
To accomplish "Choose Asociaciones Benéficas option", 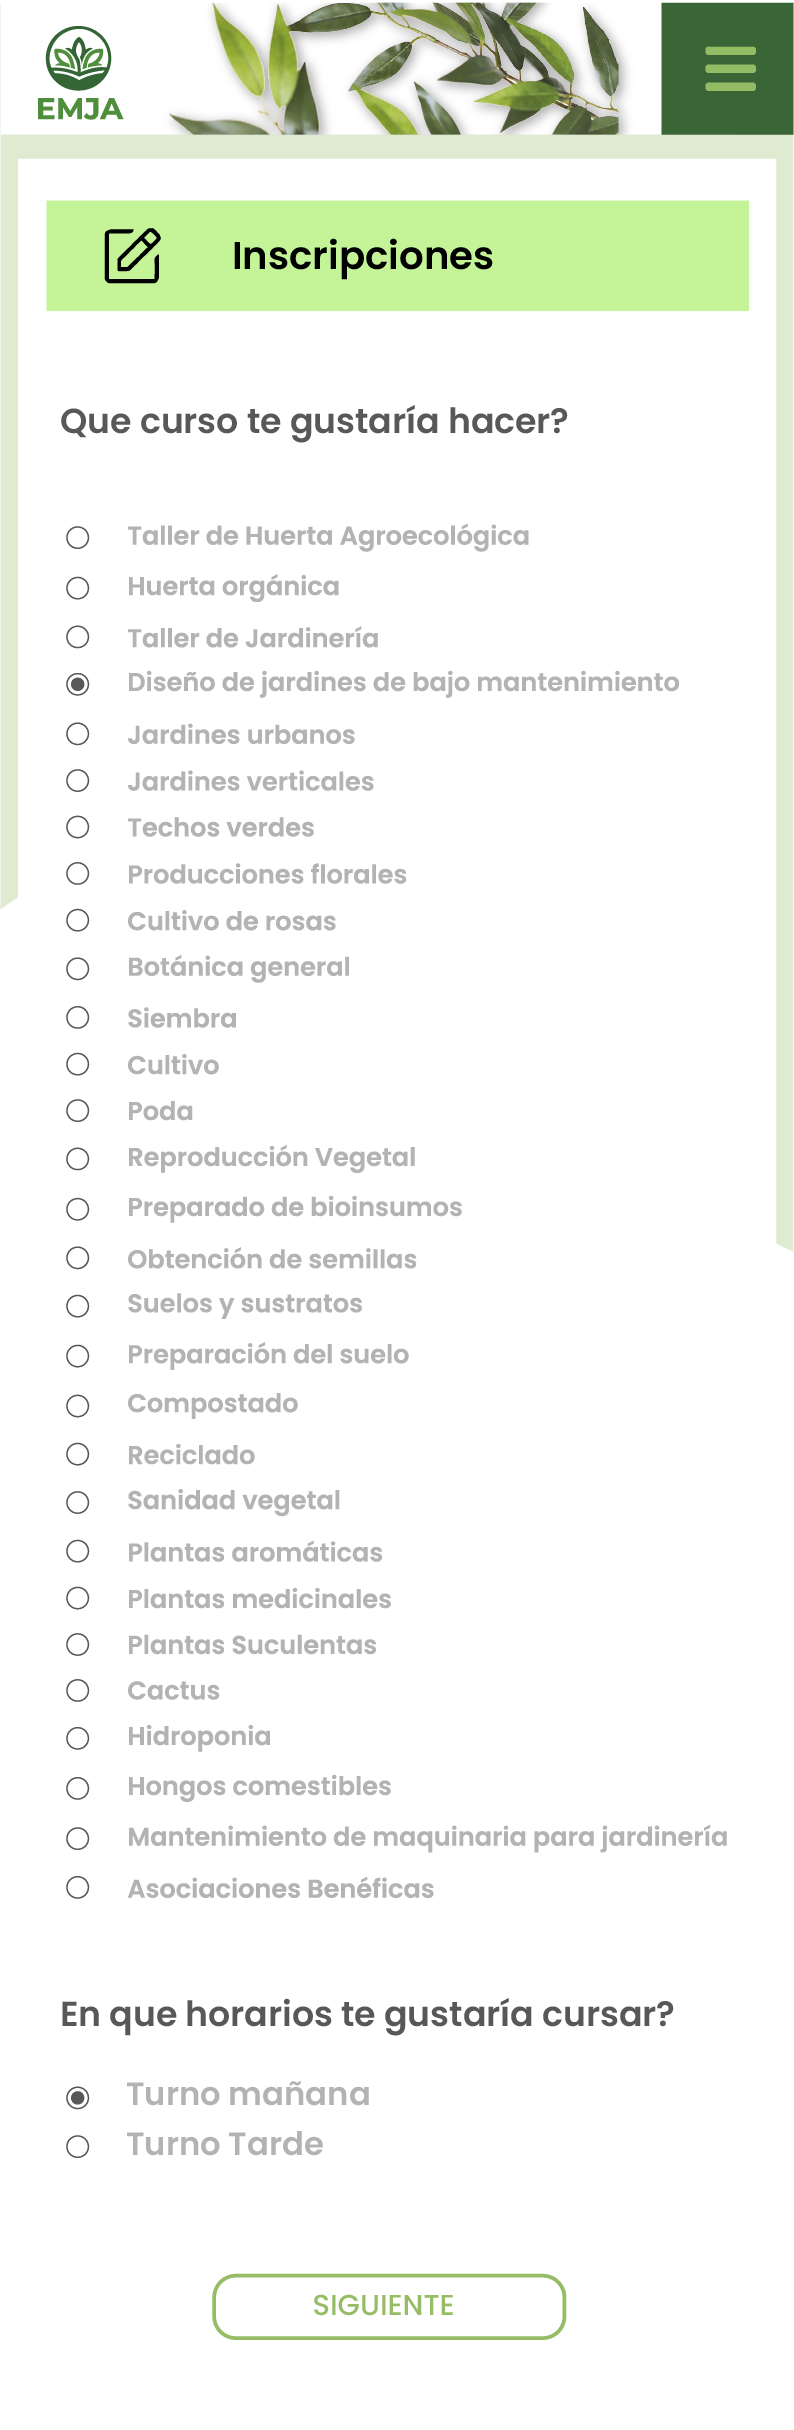I will (x=78, y=1887).
